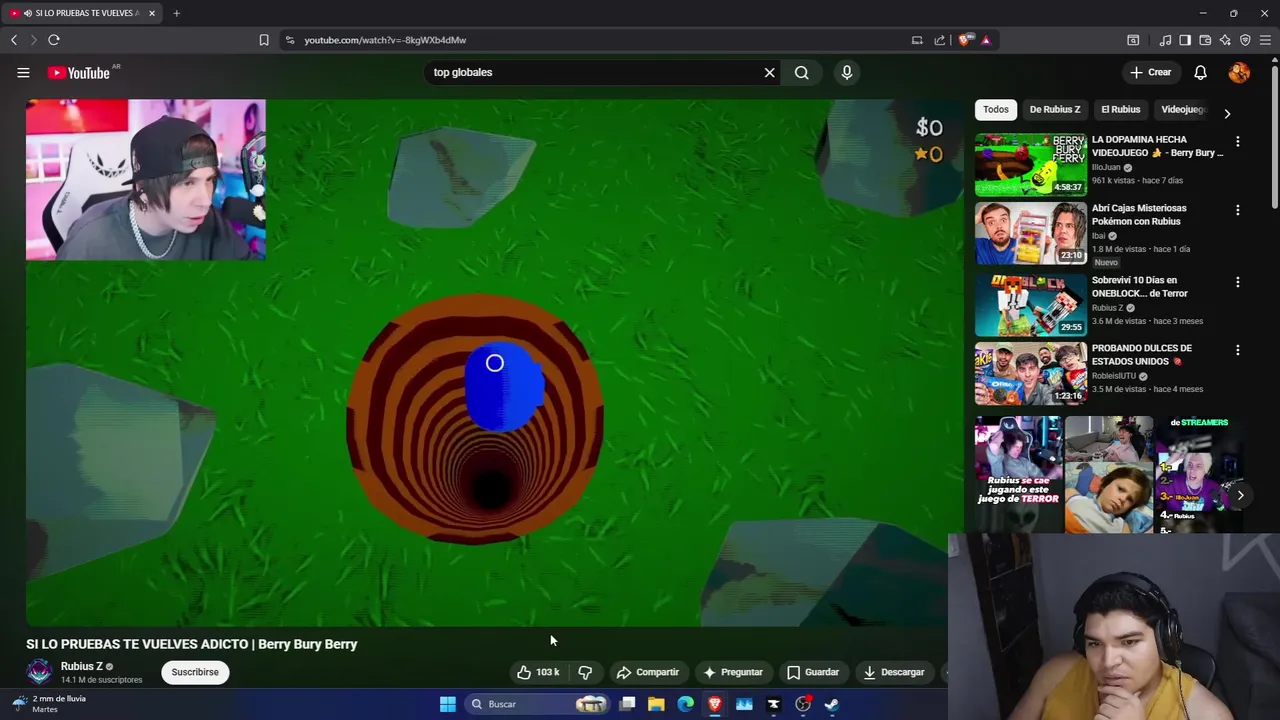Open the Rubius Z channel name
This screenshot has width=1280, height=720.
click(82, 666)
